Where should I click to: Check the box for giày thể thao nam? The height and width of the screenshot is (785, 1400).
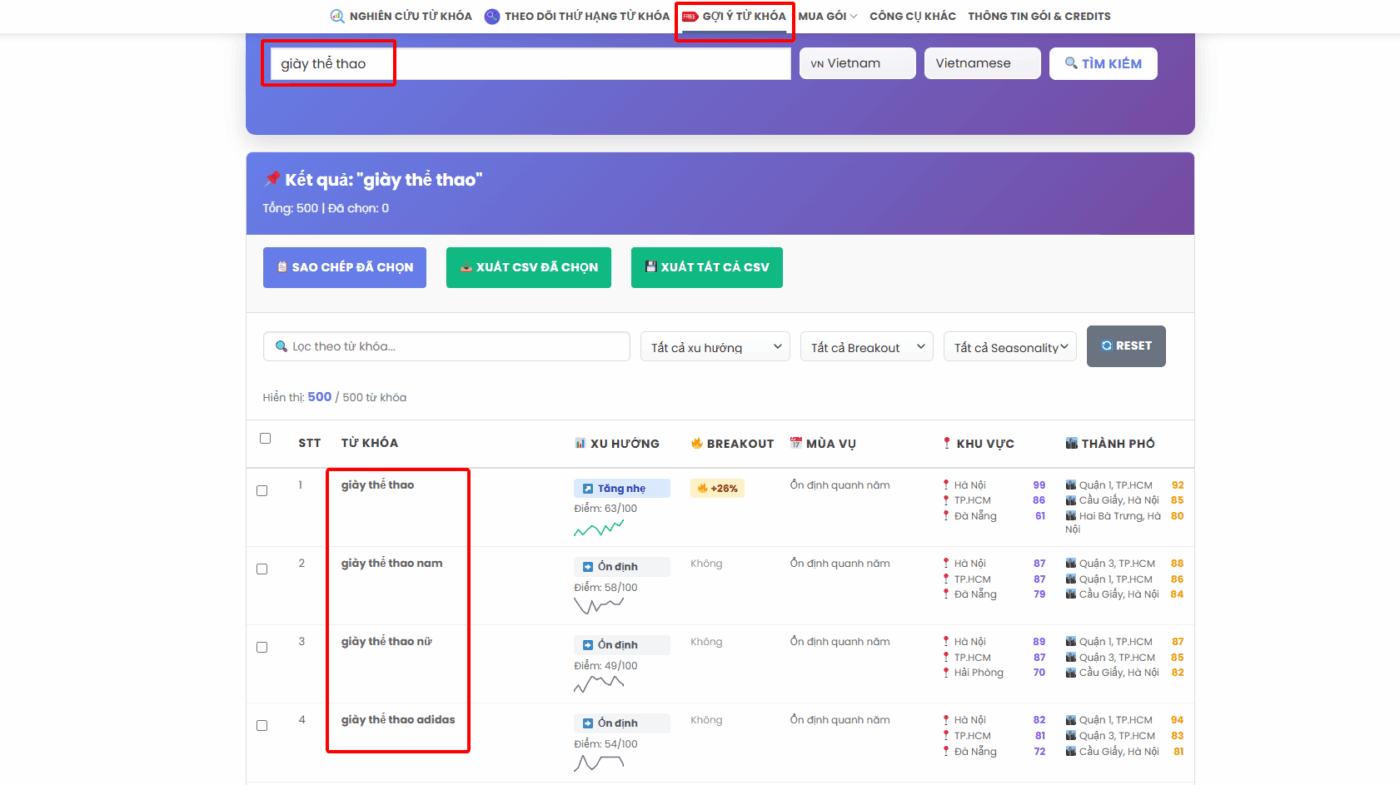tap(262, 569)
